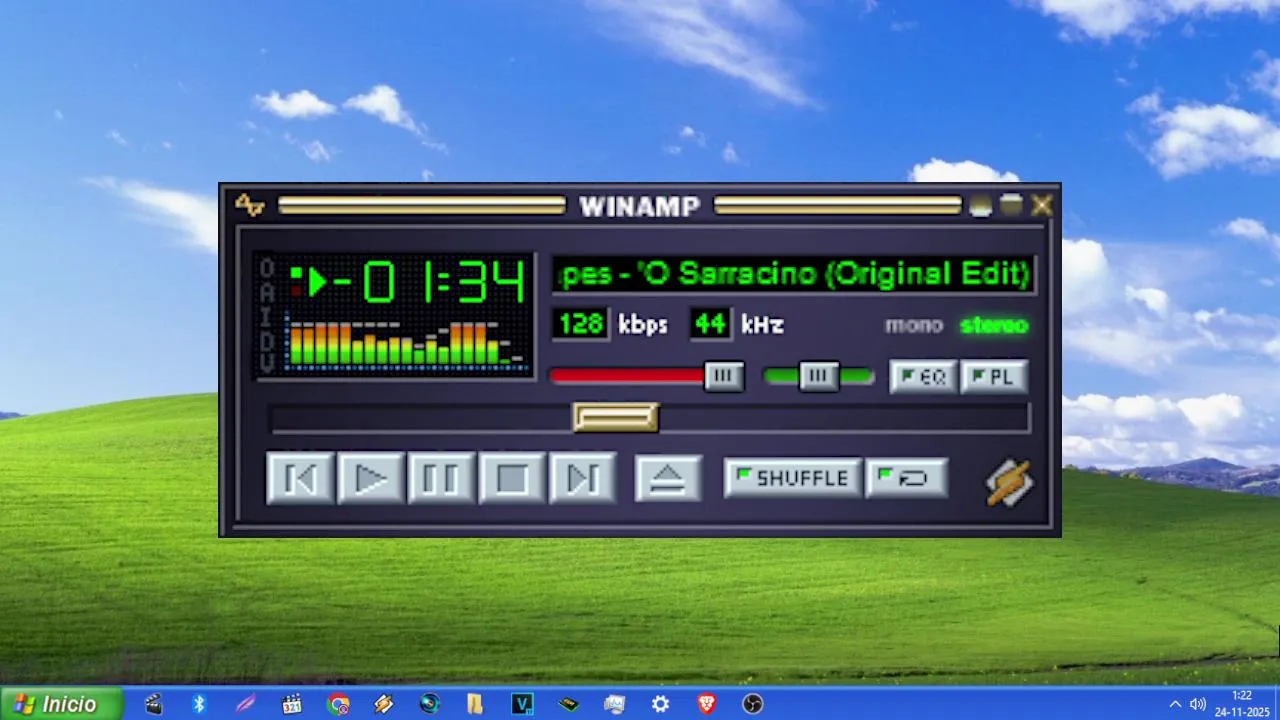Expand the system tray hidden icons chevron
Image resolution: width=1280 pixels, height=720 pixels.
1175,704
